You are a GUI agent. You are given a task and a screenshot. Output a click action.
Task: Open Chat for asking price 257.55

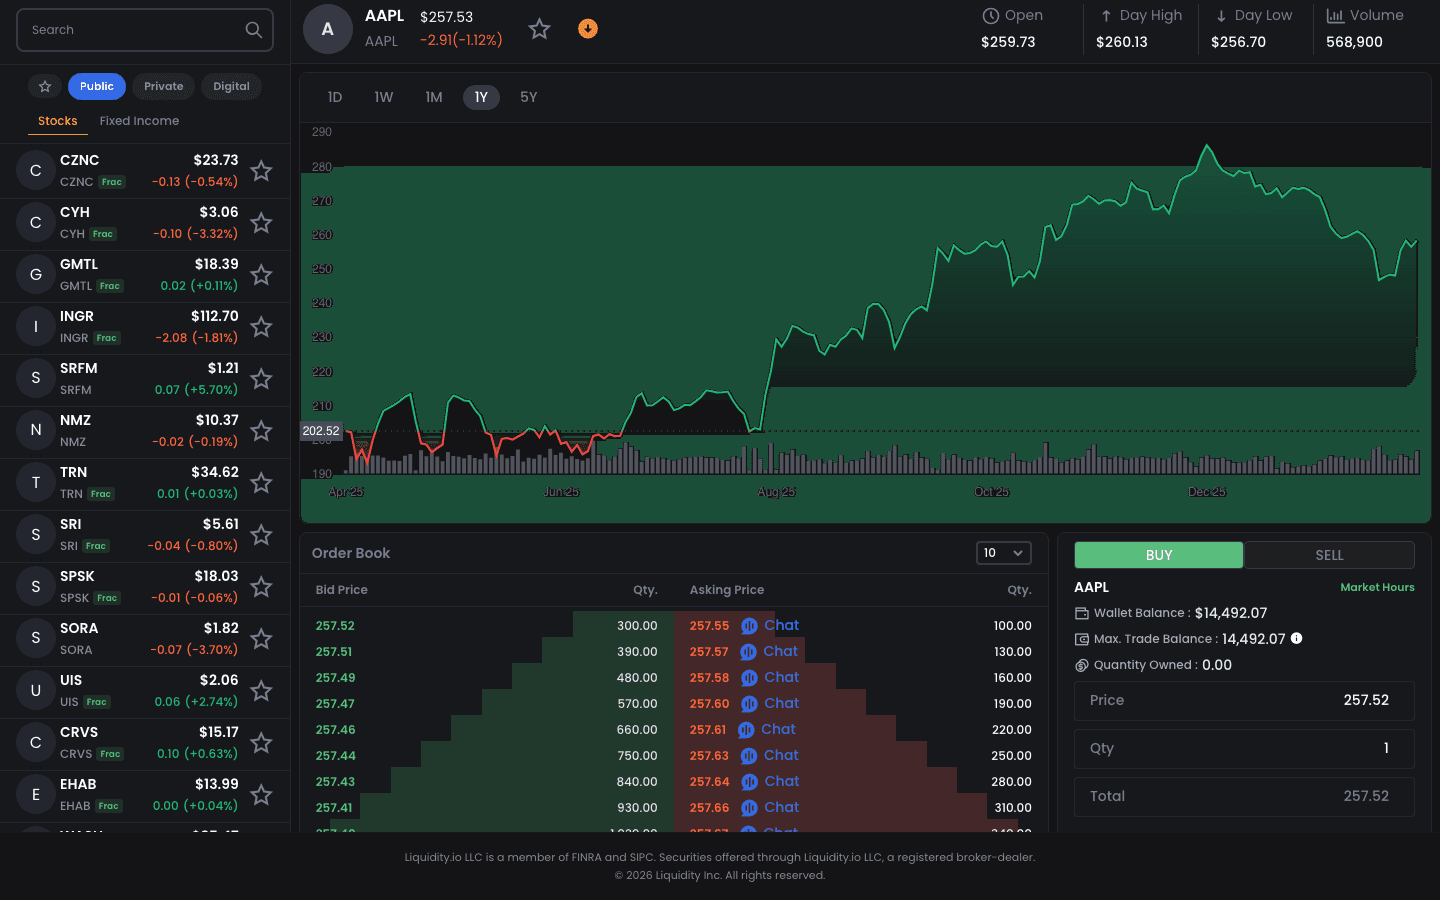click(772, 625)
